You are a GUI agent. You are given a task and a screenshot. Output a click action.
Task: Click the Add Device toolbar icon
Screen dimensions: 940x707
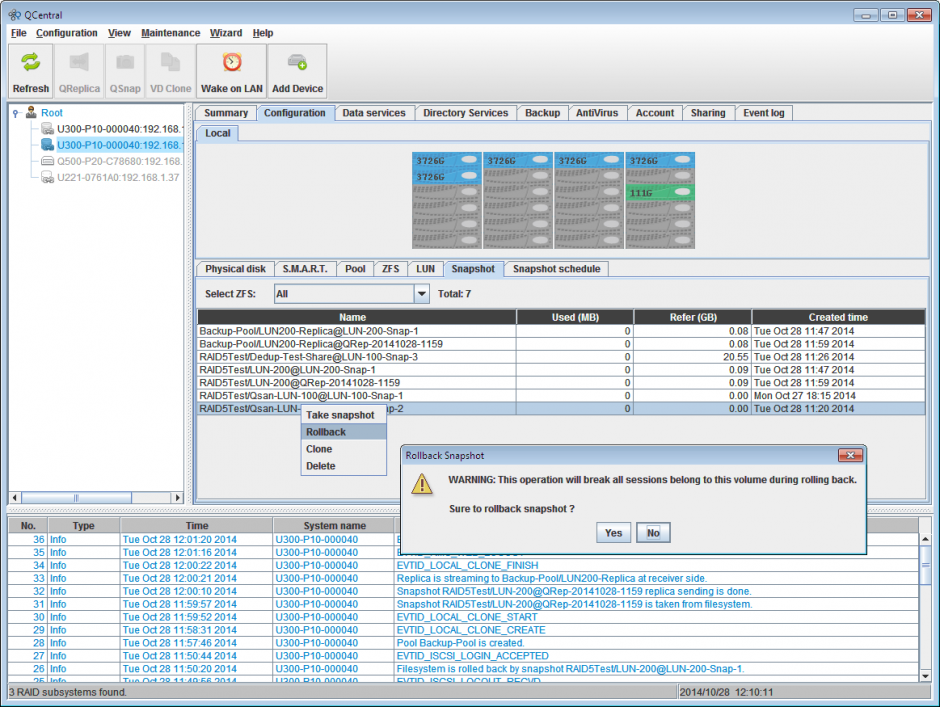[x=297, y=62]
